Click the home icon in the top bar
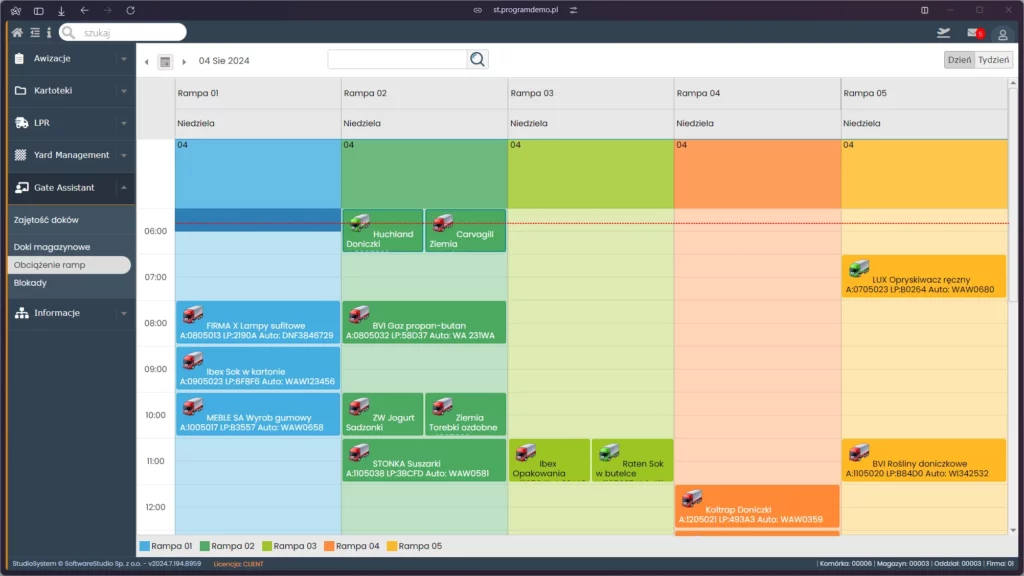Viewport: 1024px width, 576px height. [17, 33]
